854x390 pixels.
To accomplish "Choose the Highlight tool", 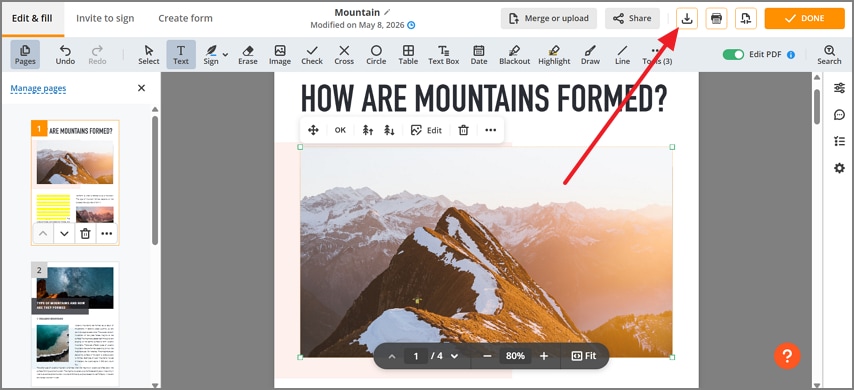I will coord(554,54).
